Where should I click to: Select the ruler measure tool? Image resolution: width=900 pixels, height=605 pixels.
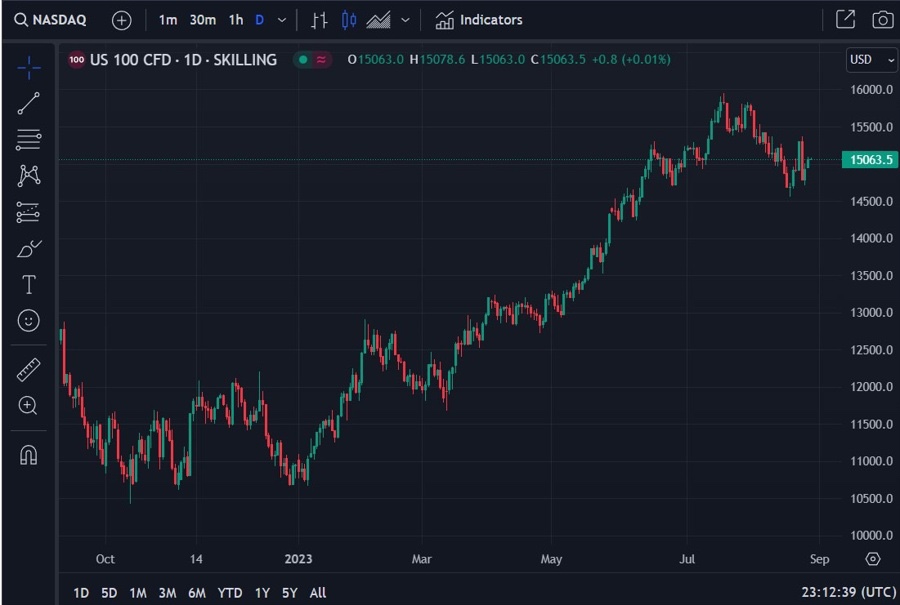coord(29,370)
